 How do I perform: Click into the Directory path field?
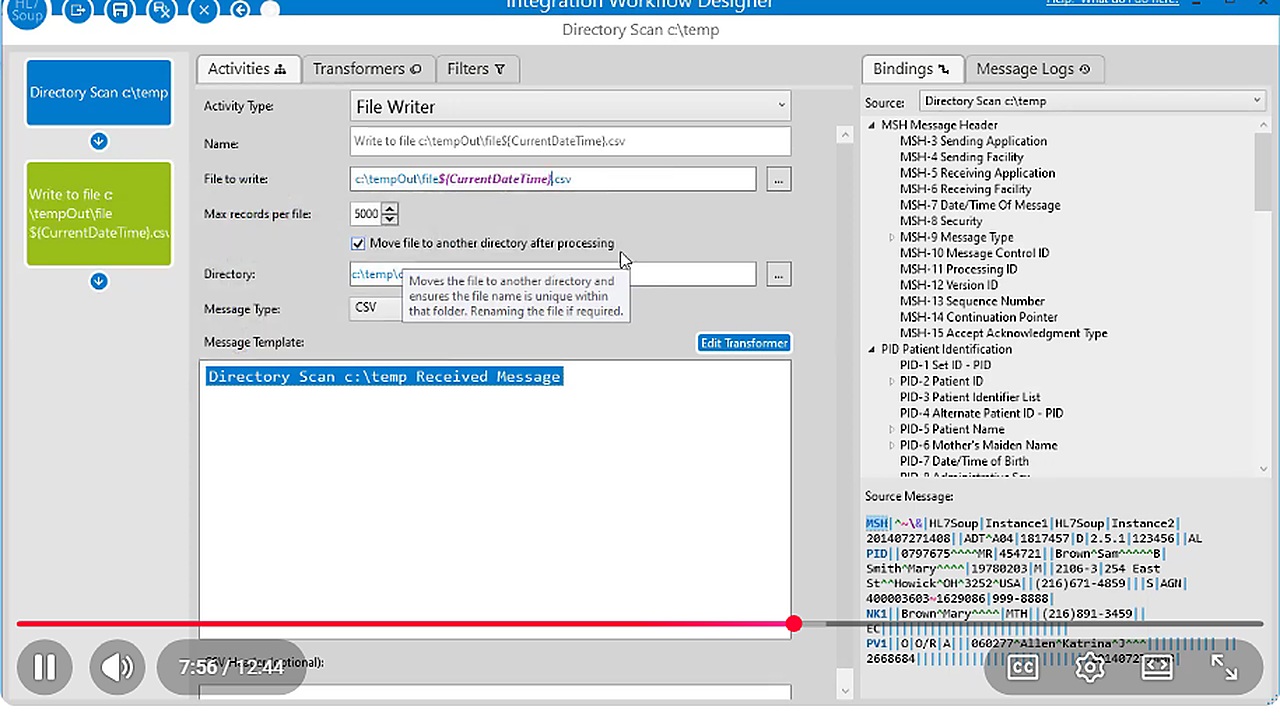point(553,274)
